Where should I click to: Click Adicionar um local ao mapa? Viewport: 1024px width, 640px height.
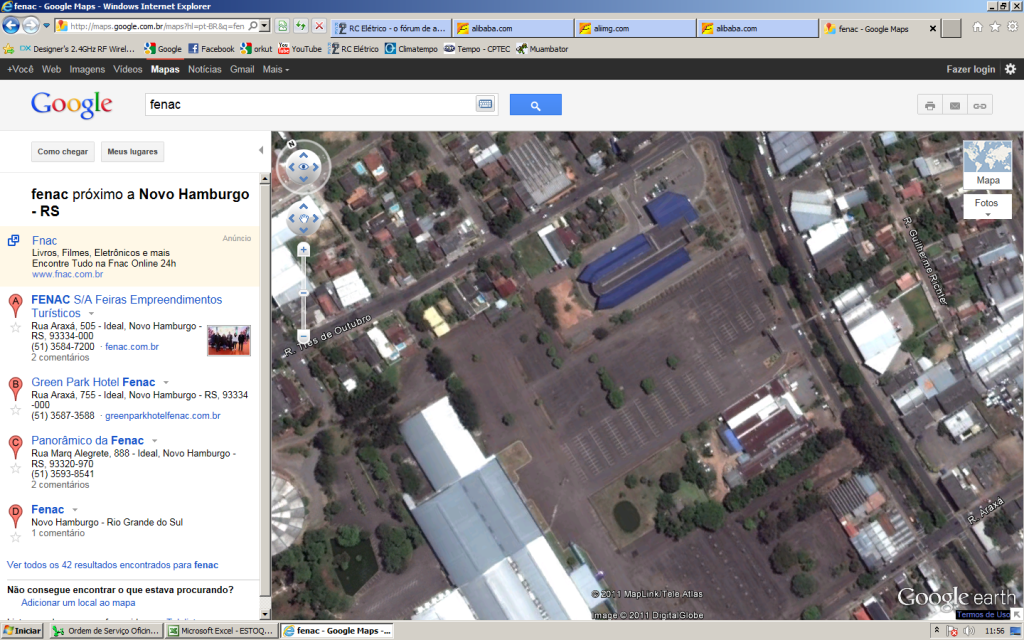coord(78,603)
